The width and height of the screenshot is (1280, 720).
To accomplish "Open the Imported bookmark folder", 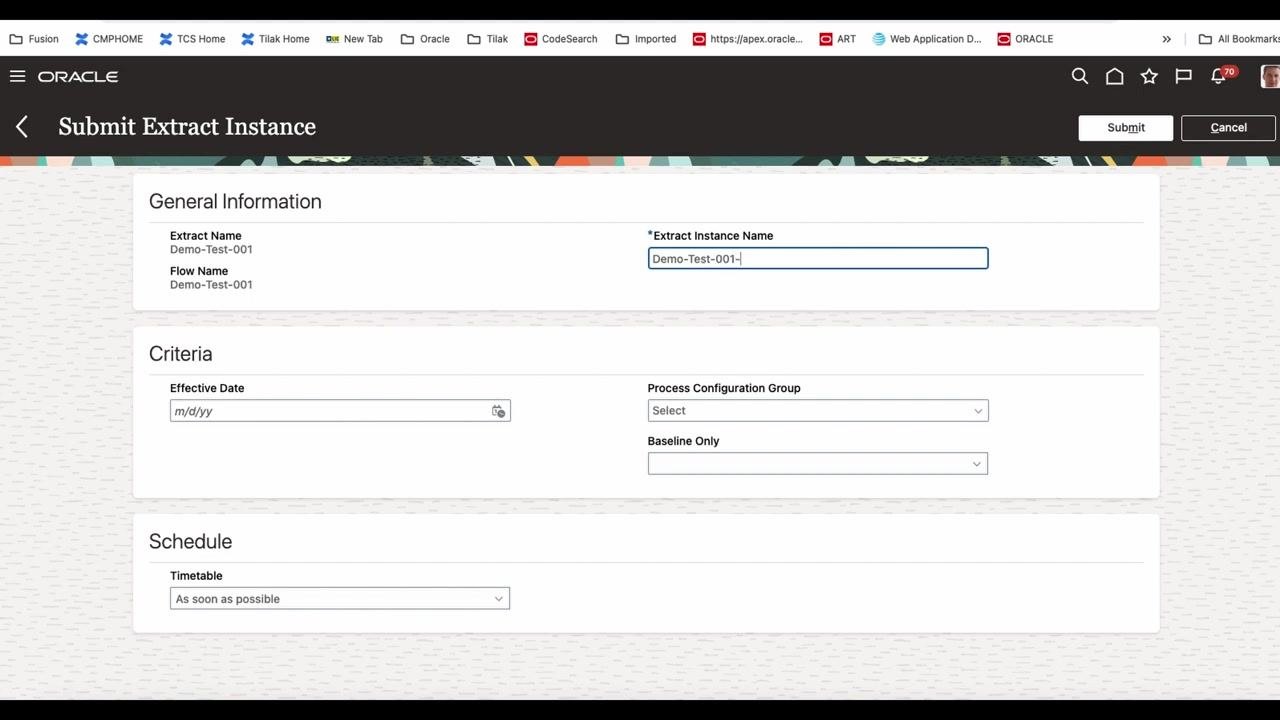I will 646,39.
